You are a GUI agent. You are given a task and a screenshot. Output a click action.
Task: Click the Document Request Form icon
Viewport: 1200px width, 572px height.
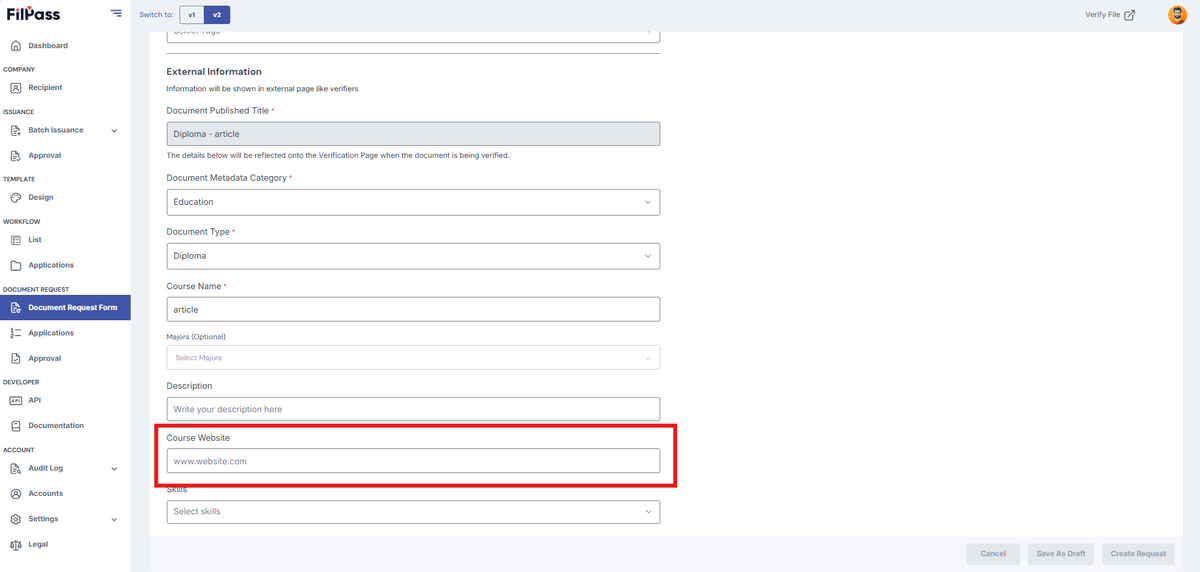(x=16, y=308)
